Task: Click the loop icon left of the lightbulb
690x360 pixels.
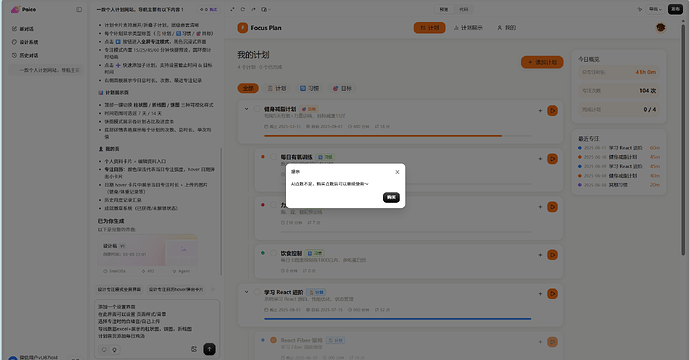Action: click(104, 350)
